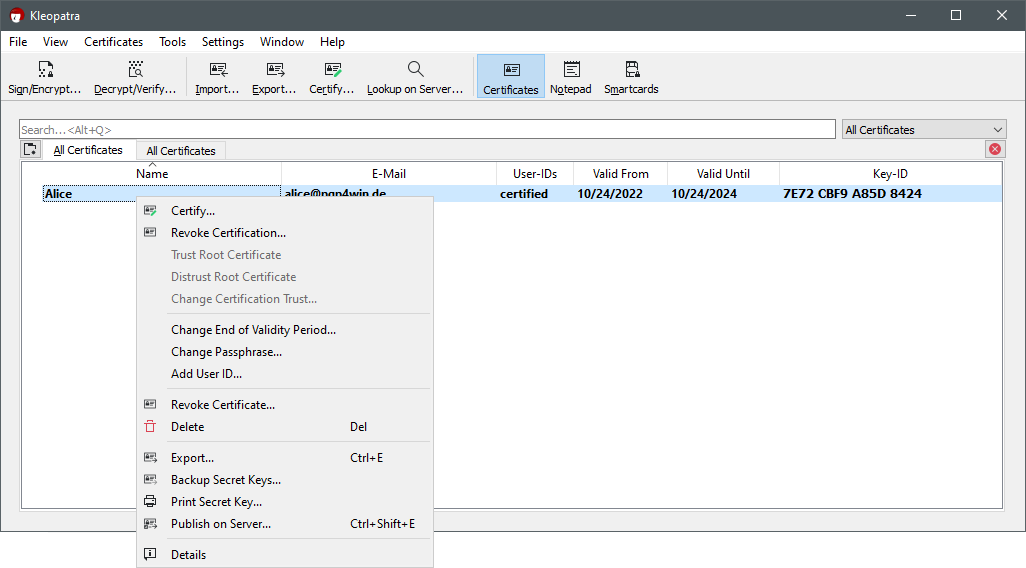The image size is (1026, 568).
Task: Click the new tab icon beside tabs
Action: (30, 150)
